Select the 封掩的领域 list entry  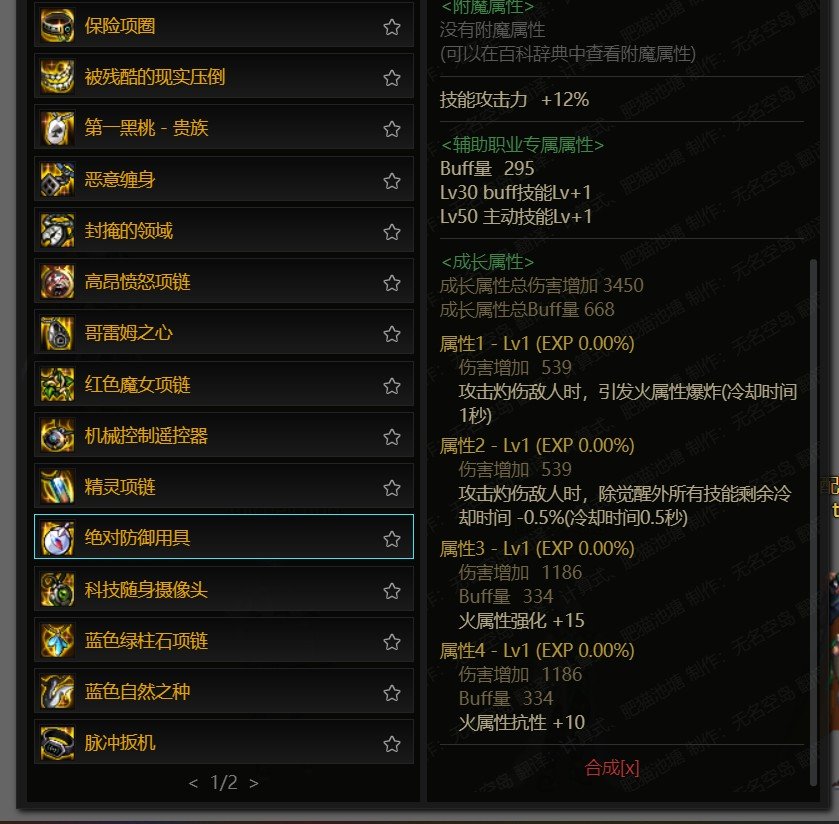(x=224, y=231)
